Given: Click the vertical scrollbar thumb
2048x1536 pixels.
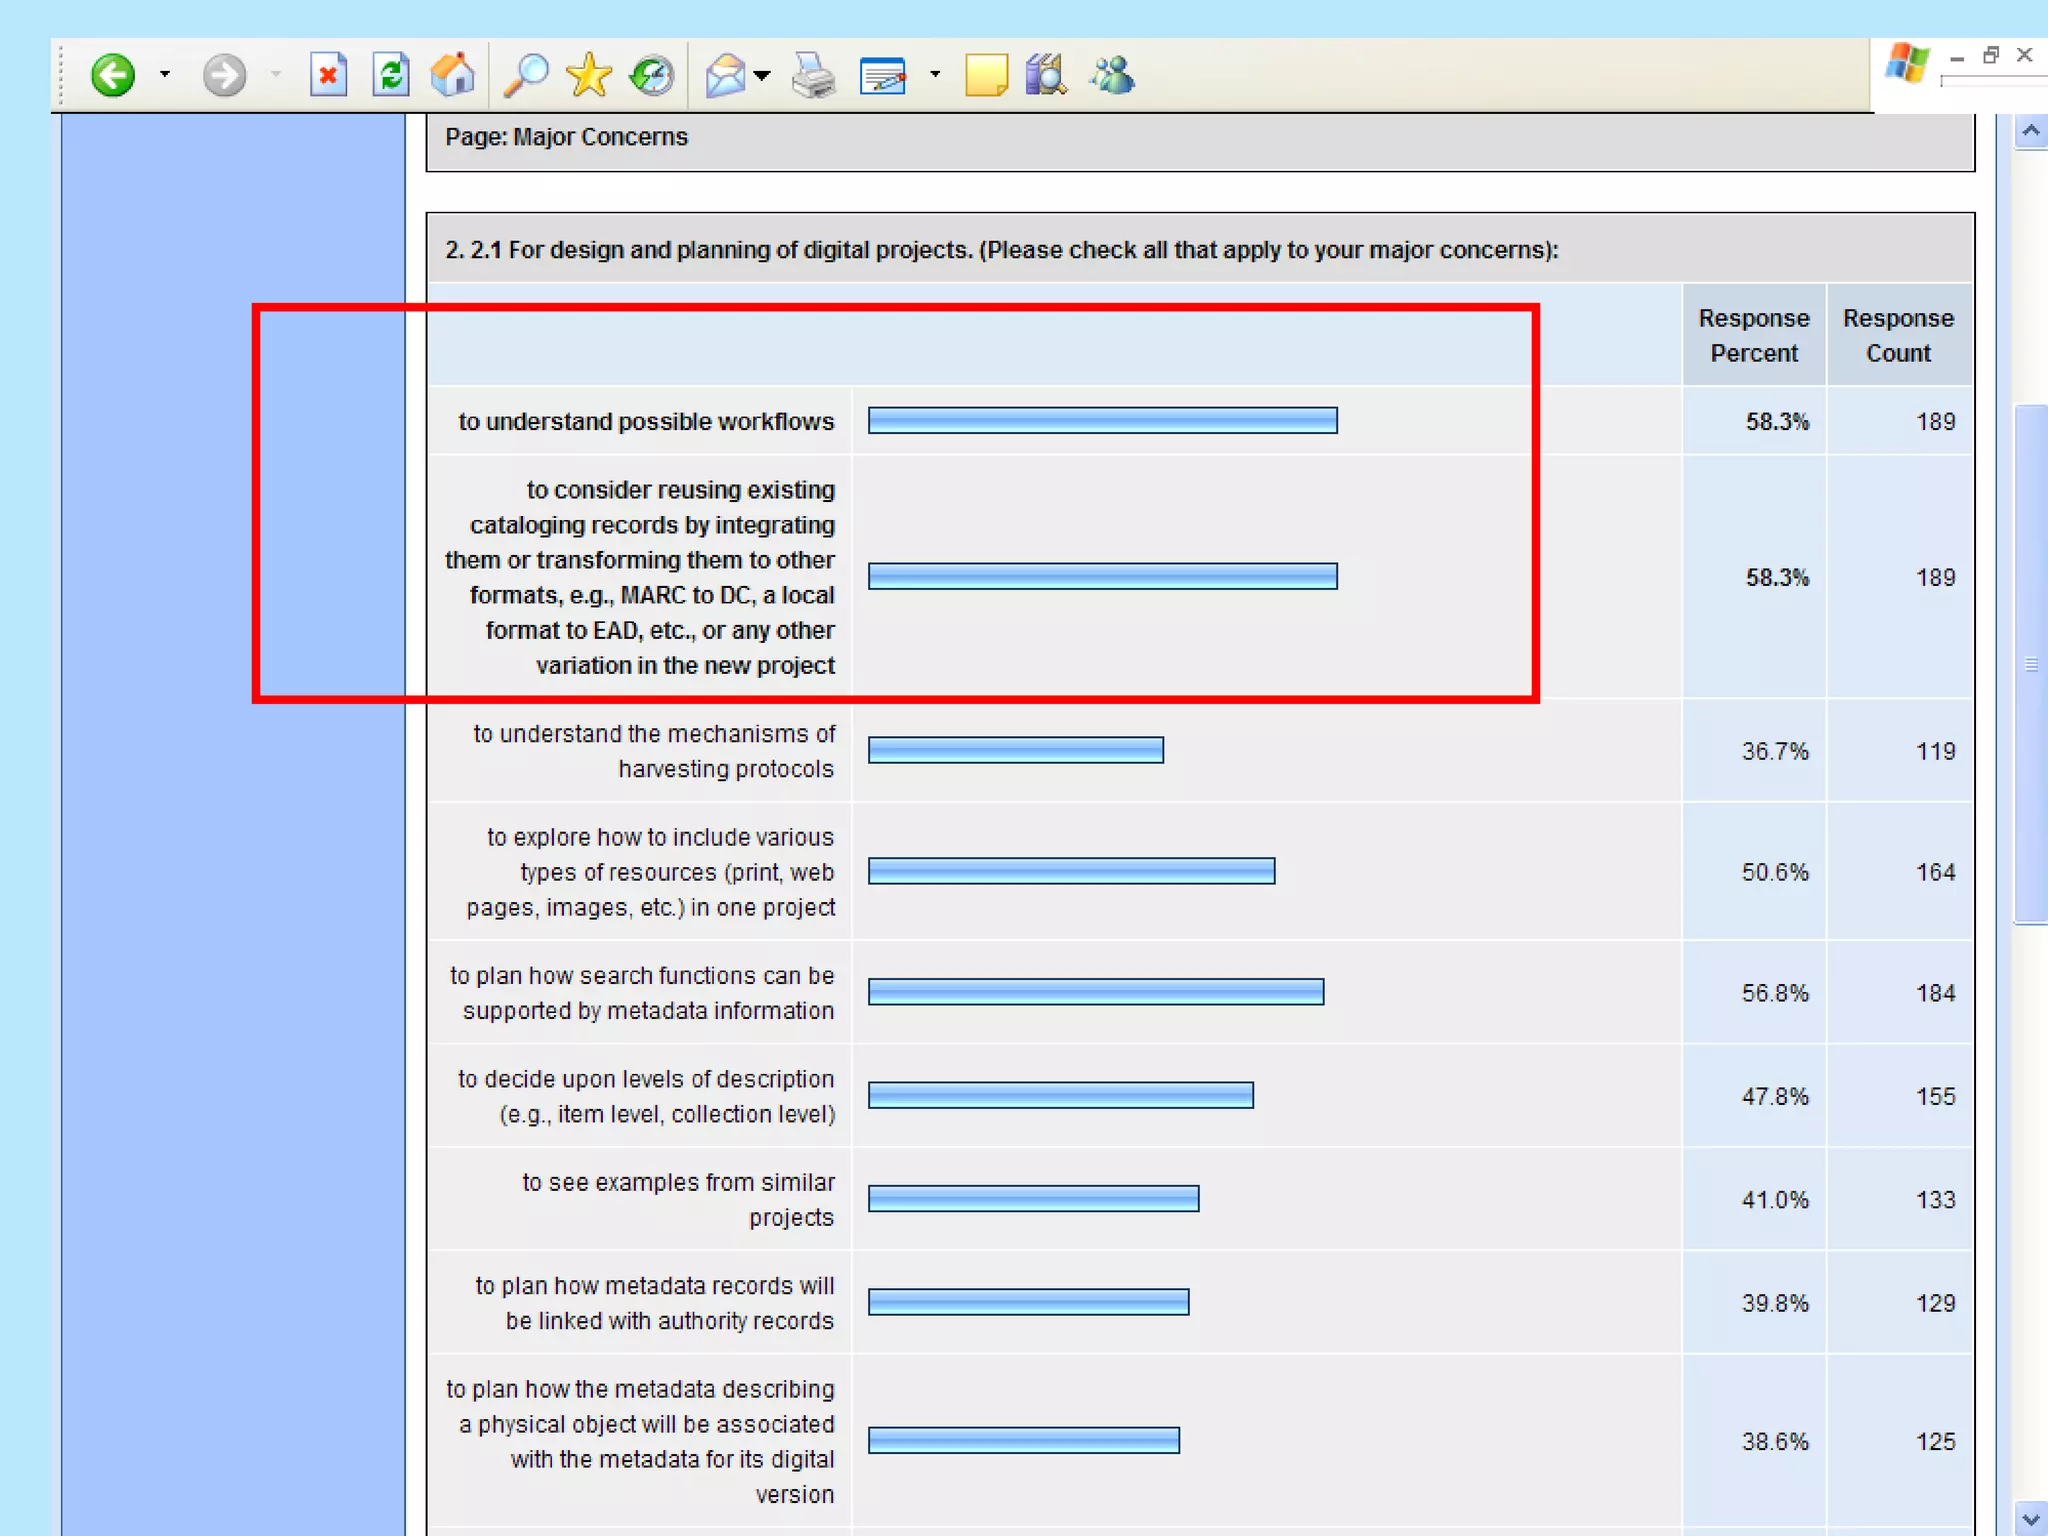Looking at the screenshot, I should point(2030,664).
